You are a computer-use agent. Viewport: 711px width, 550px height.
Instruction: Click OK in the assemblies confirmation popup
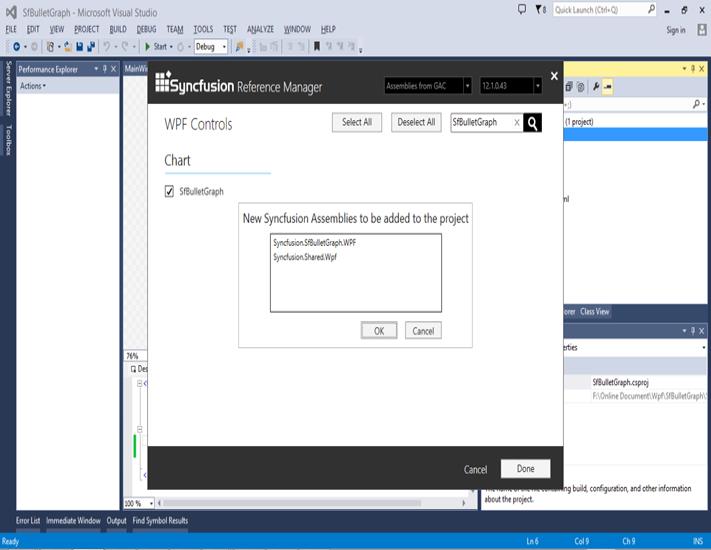click(379, 331)
